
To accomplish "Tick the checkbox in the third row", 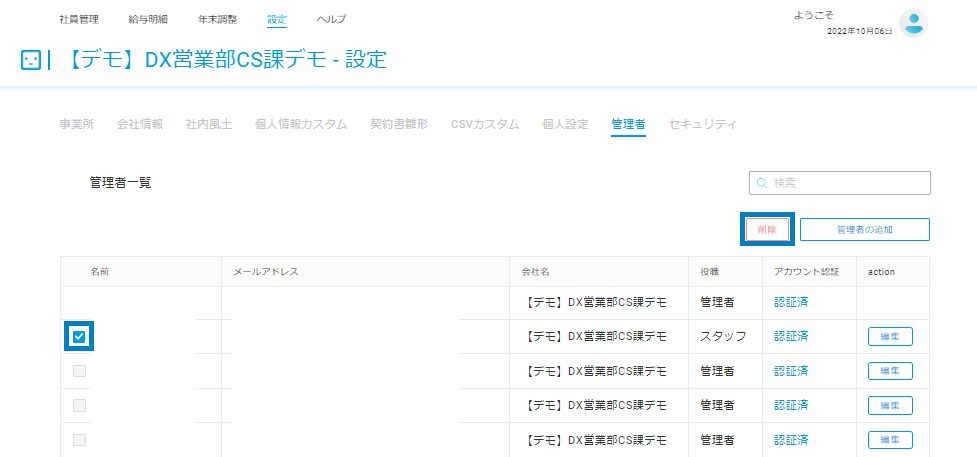I will point(79,372).
